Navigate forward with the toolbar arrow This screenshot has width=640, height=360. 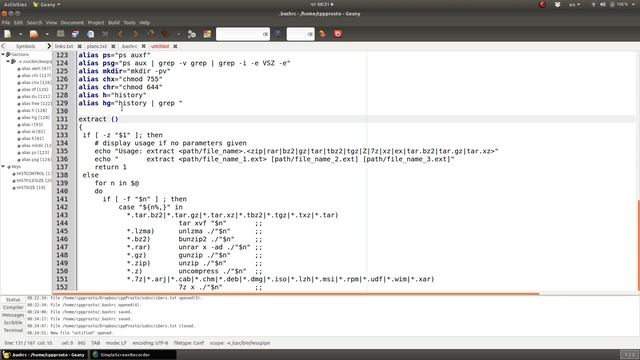pos(135,34)
